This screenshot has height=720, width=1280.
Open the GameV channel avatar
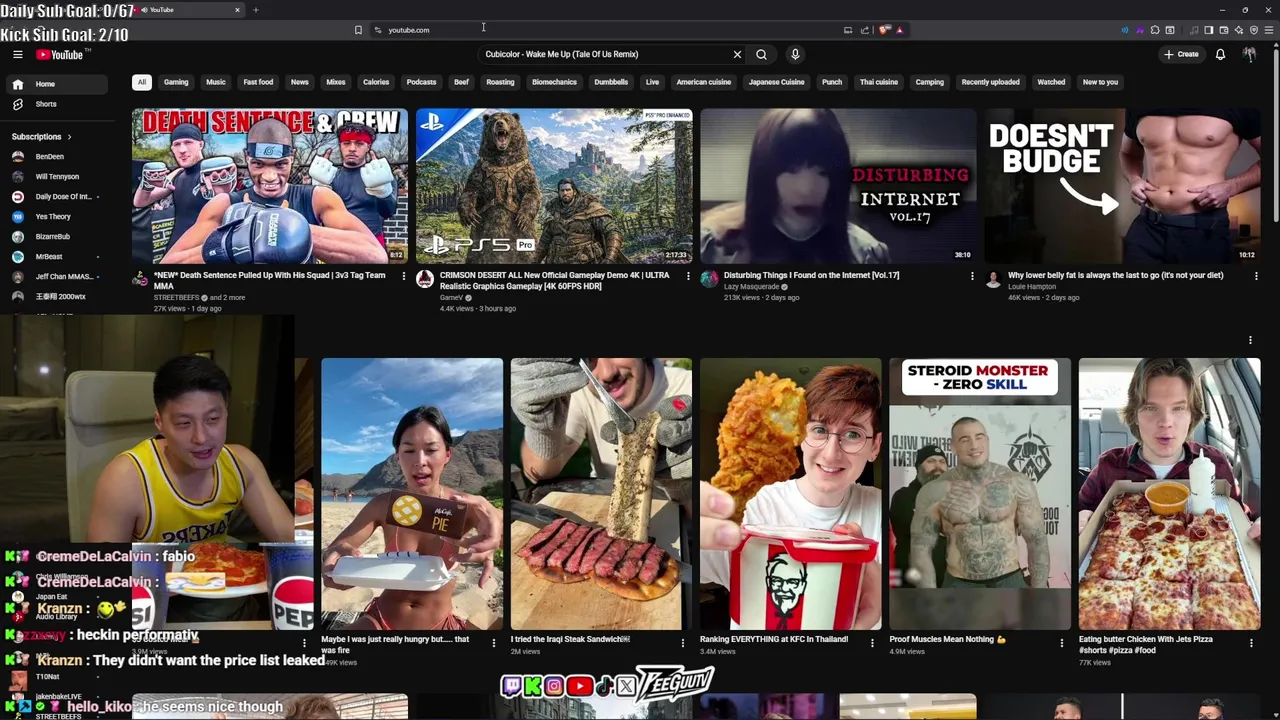click(425, 279)
